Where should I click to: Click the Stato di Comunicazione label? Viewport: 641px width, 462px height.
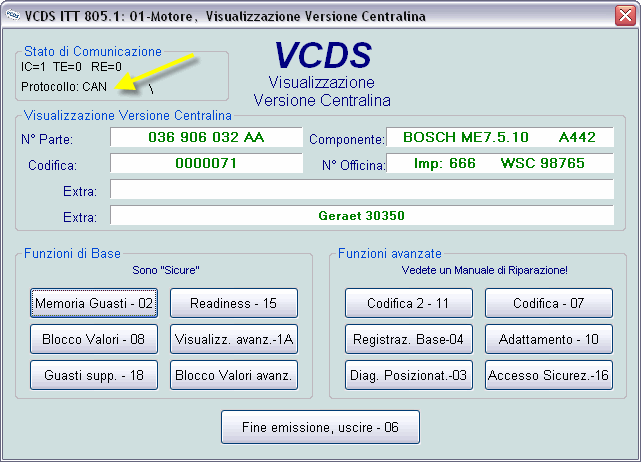pos(93,52)
